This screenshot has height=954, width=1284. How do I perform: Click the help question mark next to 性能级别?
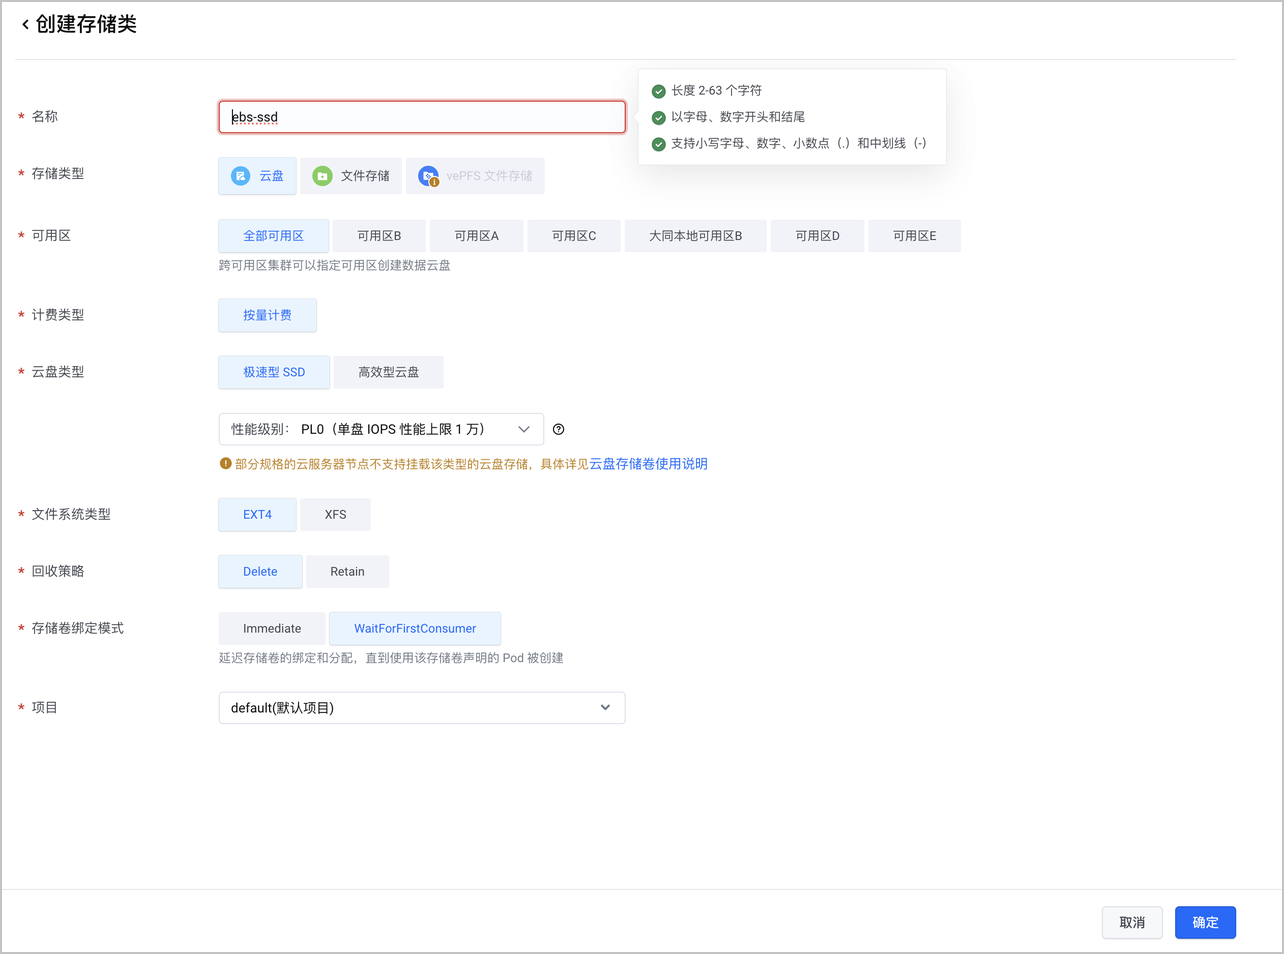point(559,429)
